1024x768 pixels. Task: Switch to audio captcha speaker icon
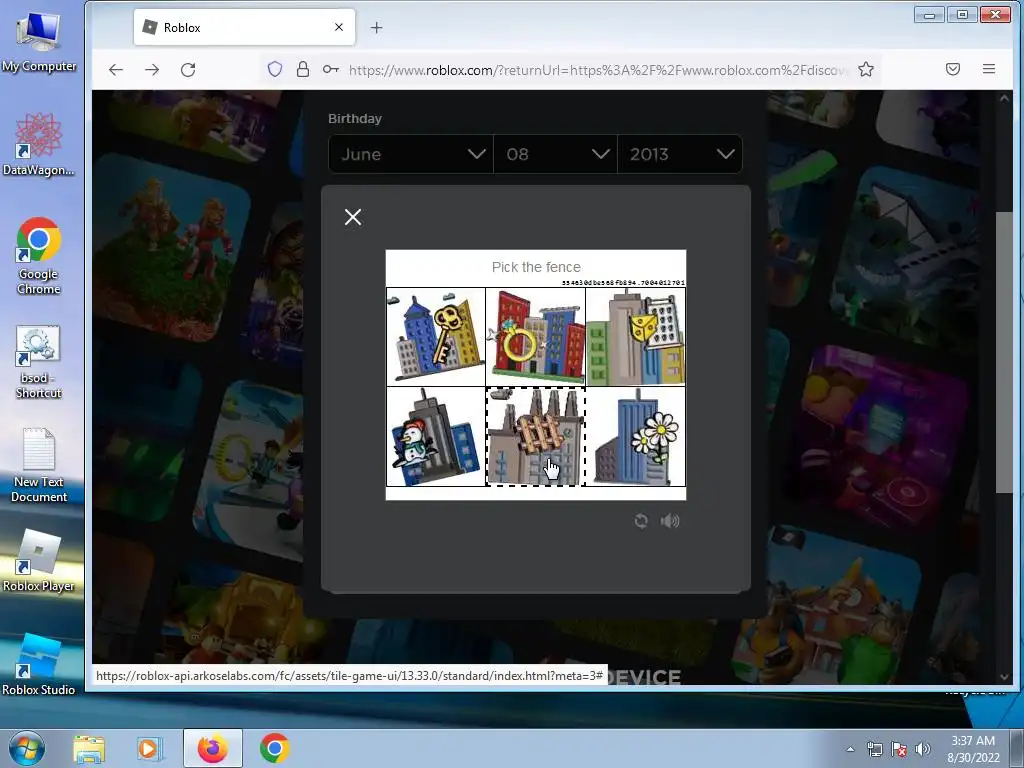coord(670,520)
